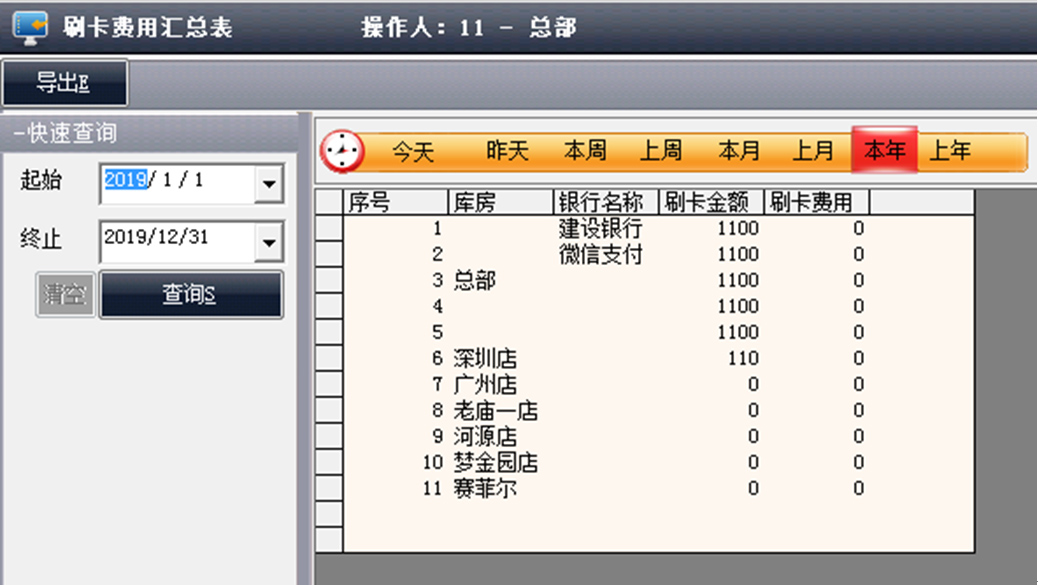Click the 清空 clear button

tap(65, 294)
